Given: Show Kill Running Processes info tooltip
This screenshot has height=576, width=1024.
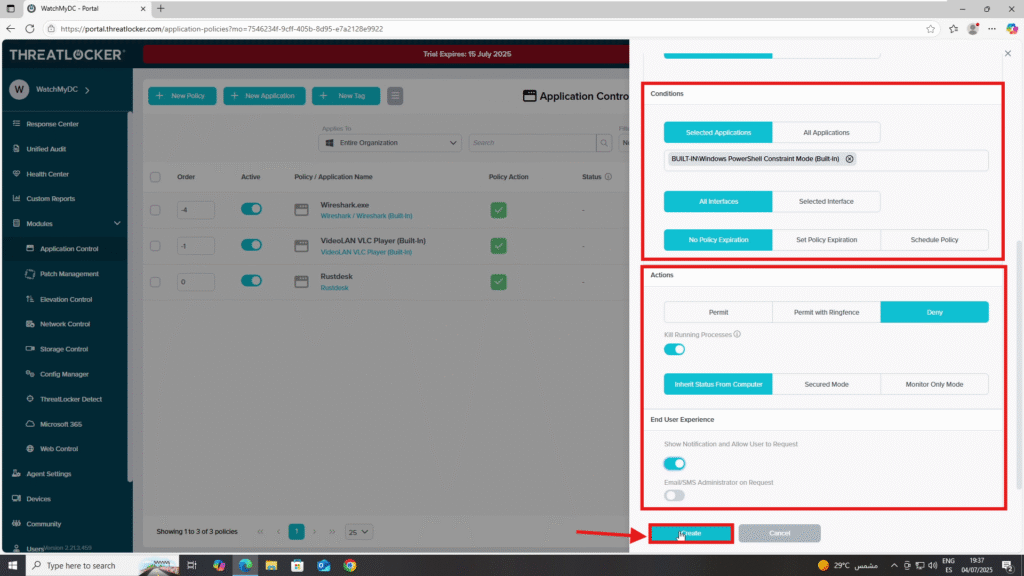Looking at the screenshot, I should point(737,334).
